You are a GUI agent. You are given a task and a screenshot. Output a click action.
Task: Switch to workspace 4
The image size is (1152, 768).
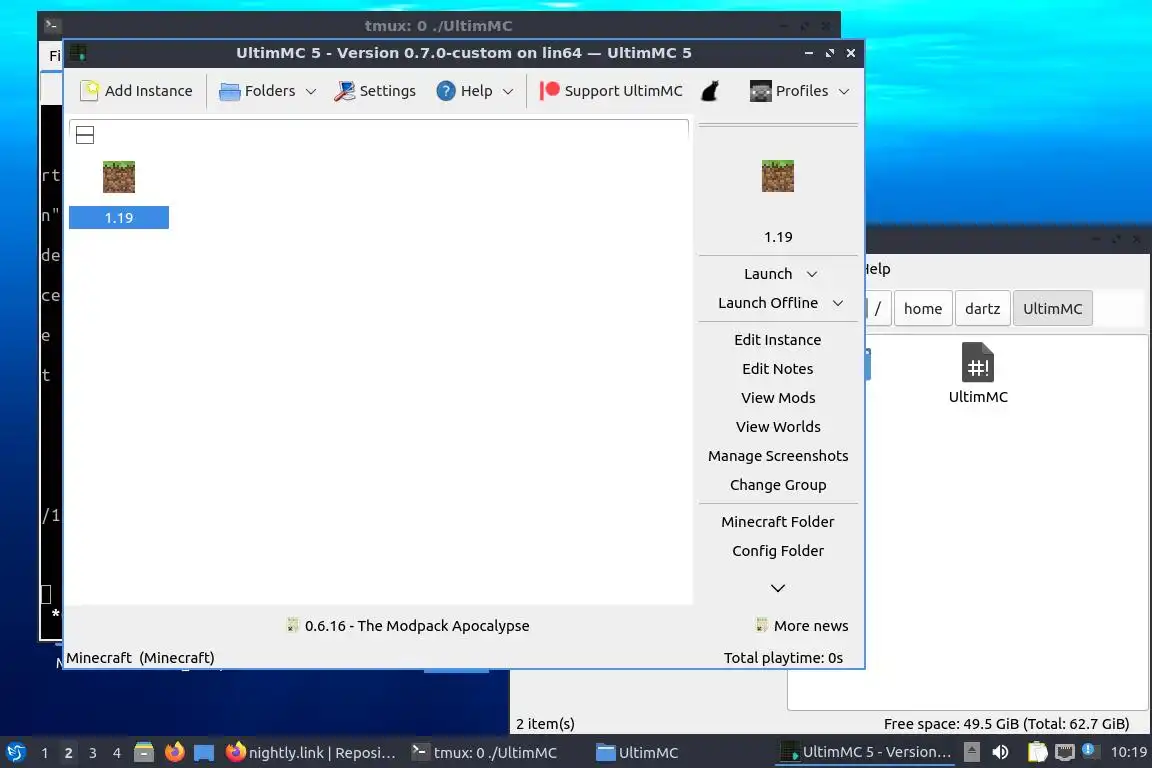click(x=117, y=753)
